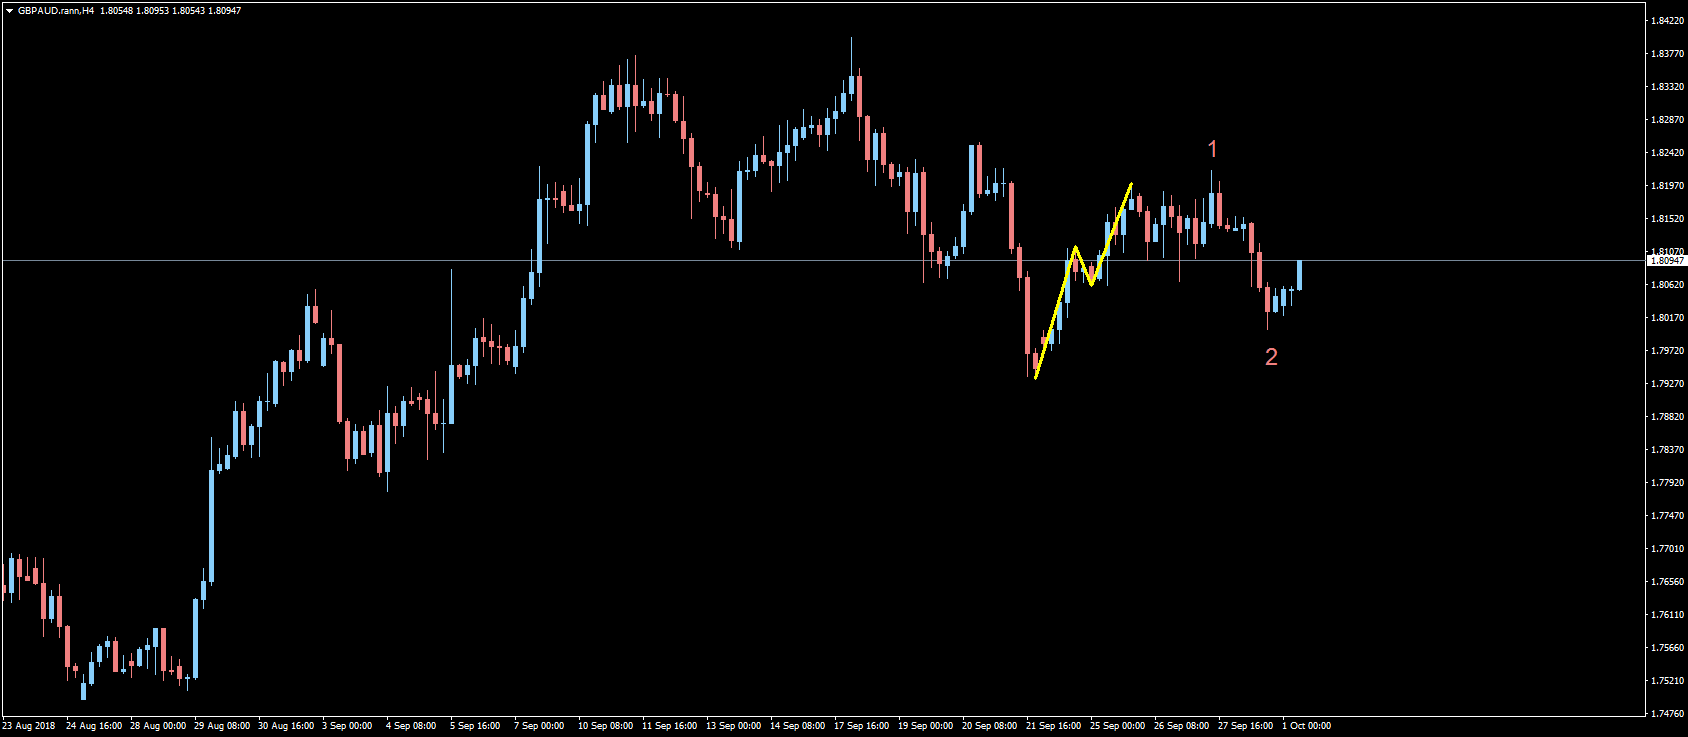Click the 10 Sep 08:00 time label
This screenshot has width=1688, height=737.
(606, 726)
